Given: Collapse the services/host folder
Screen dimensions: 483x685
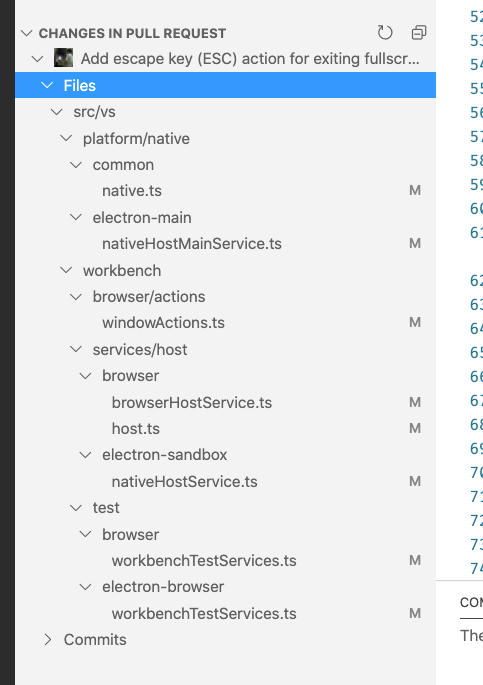Looking at the screenshot, I should (x=76, y=349).
